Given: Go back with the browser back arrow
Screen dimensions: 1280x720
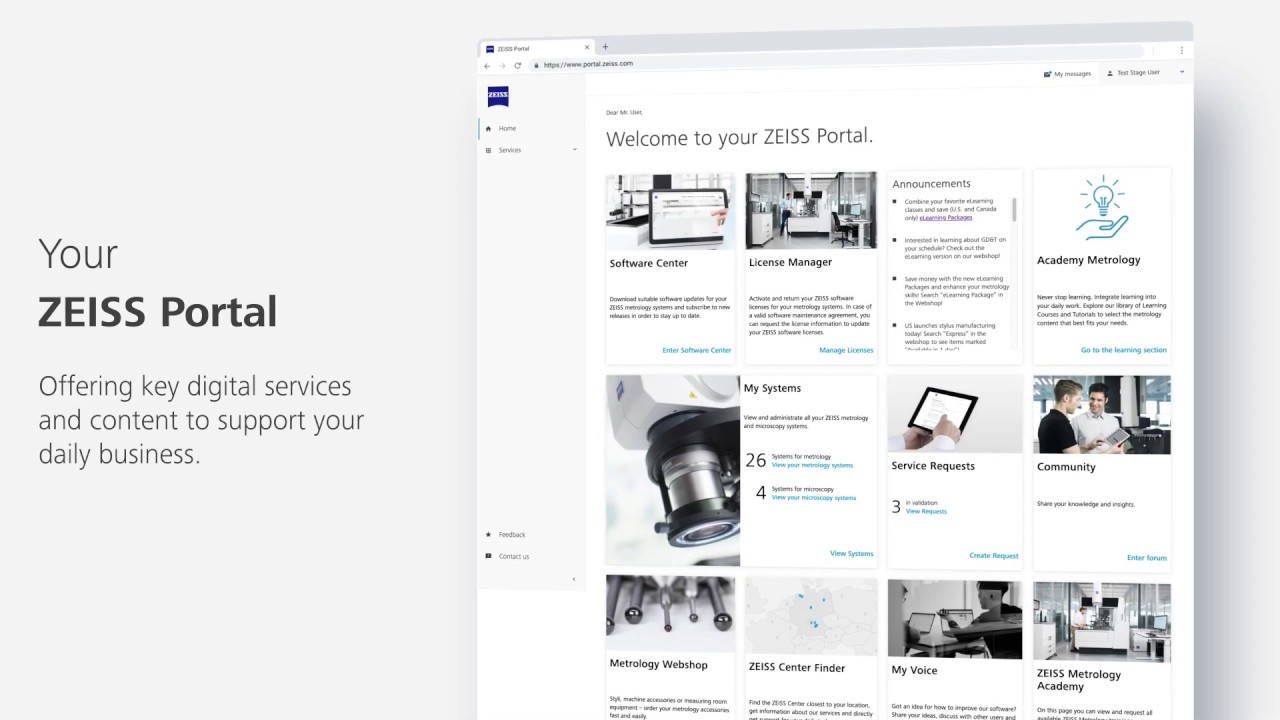Looking at the screenshot, I should (487, 66).
